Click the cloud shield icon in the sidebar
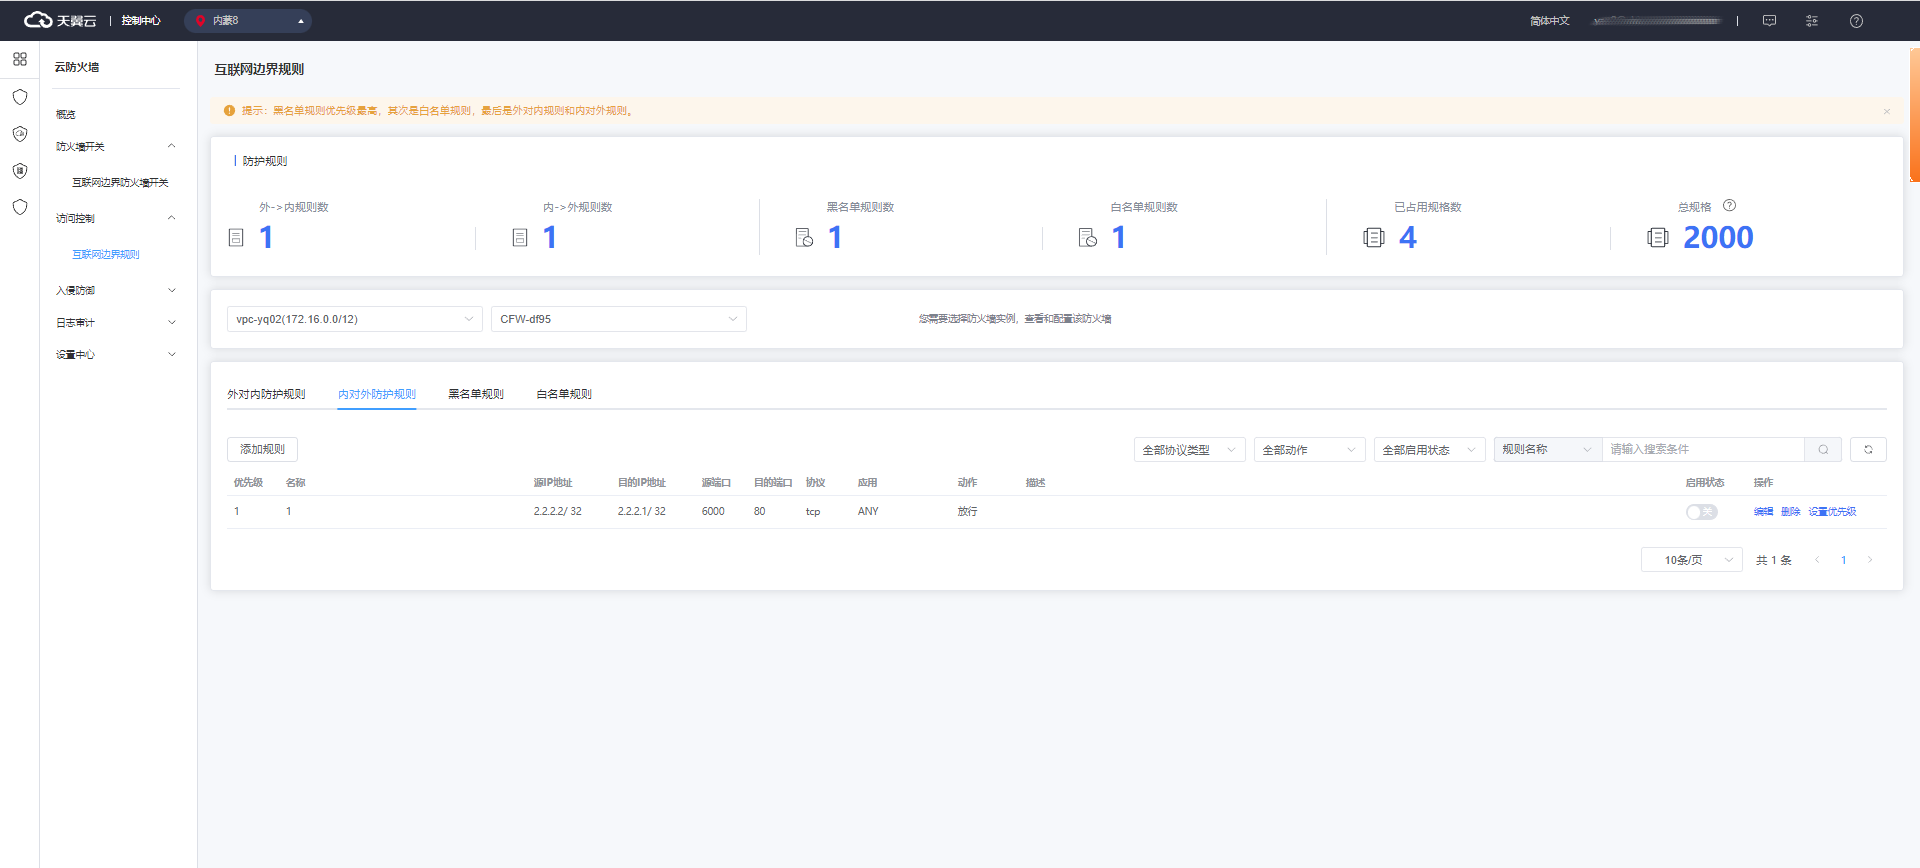 20,134
